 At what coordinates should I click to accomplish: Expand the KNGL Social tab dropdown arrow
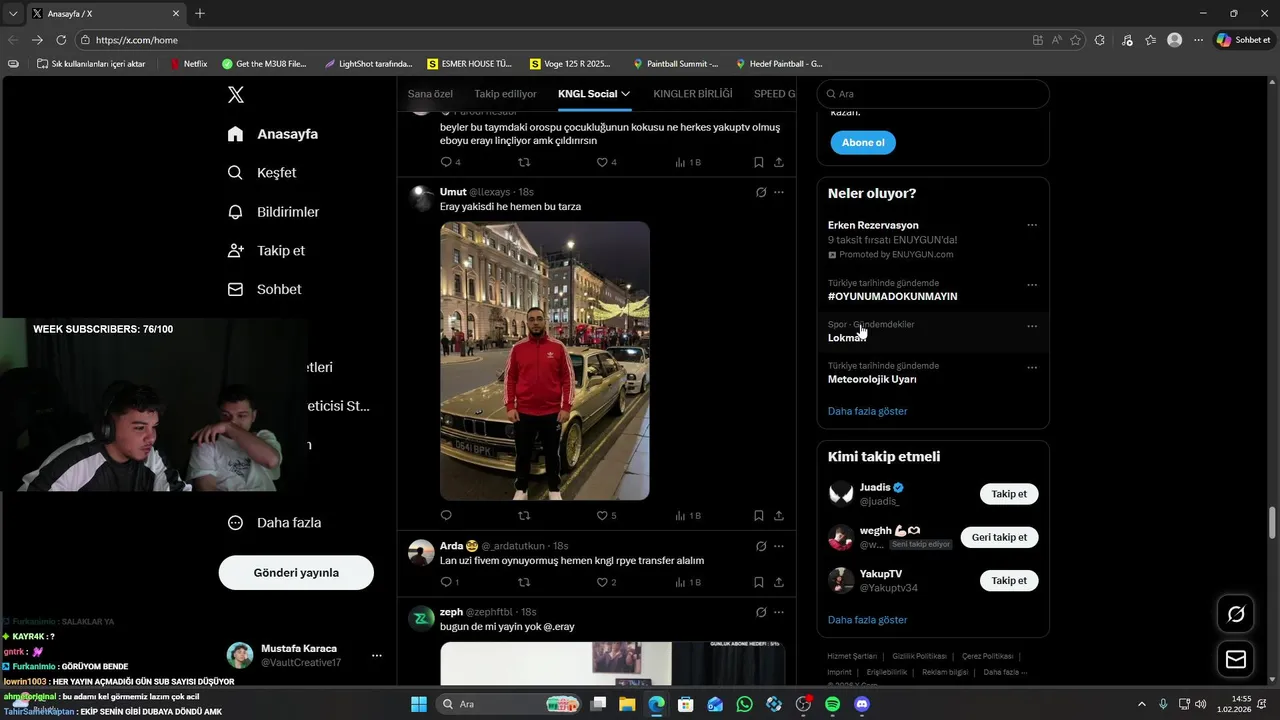coord(626,94)
